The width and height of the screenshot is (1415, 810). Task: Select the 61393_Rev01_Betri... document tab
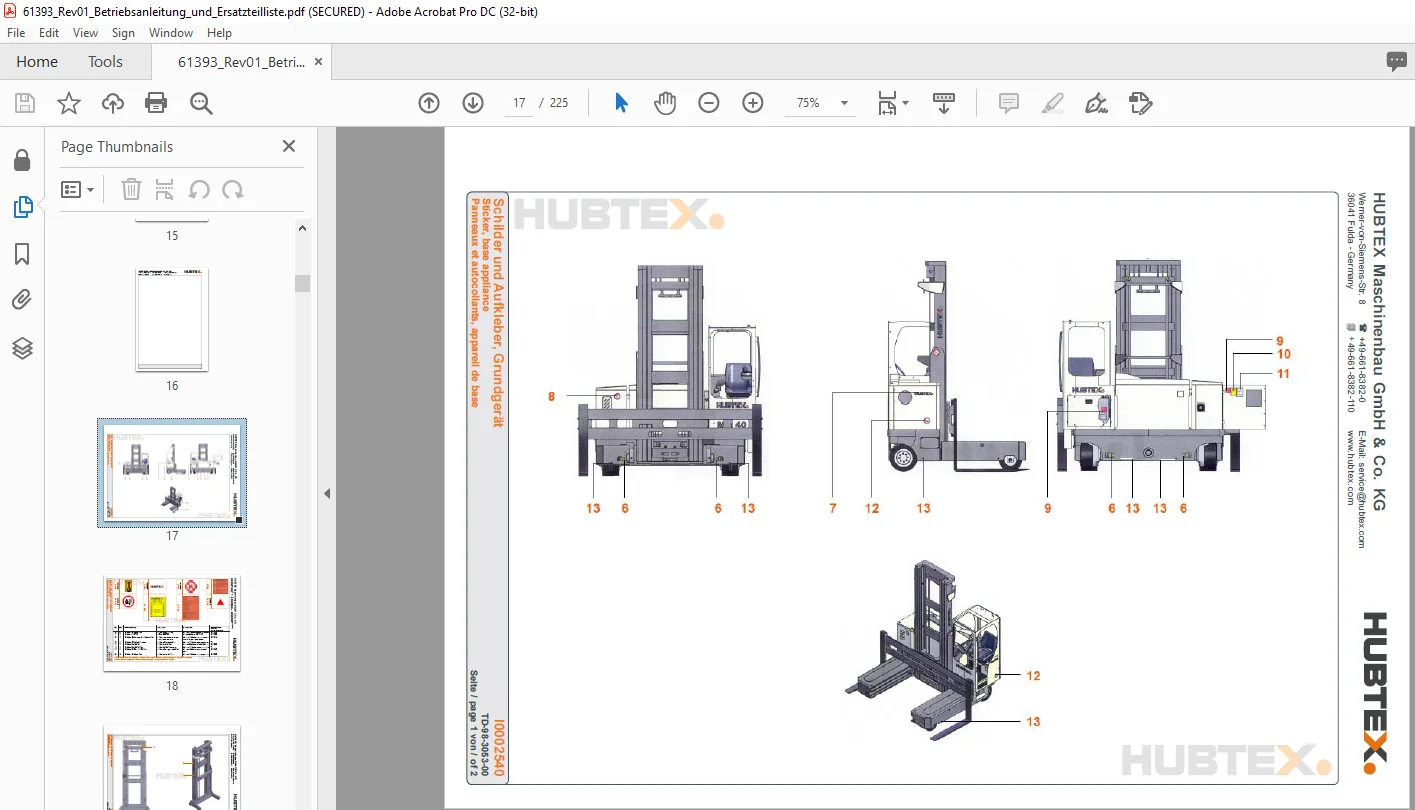click(x=241, y=62)
